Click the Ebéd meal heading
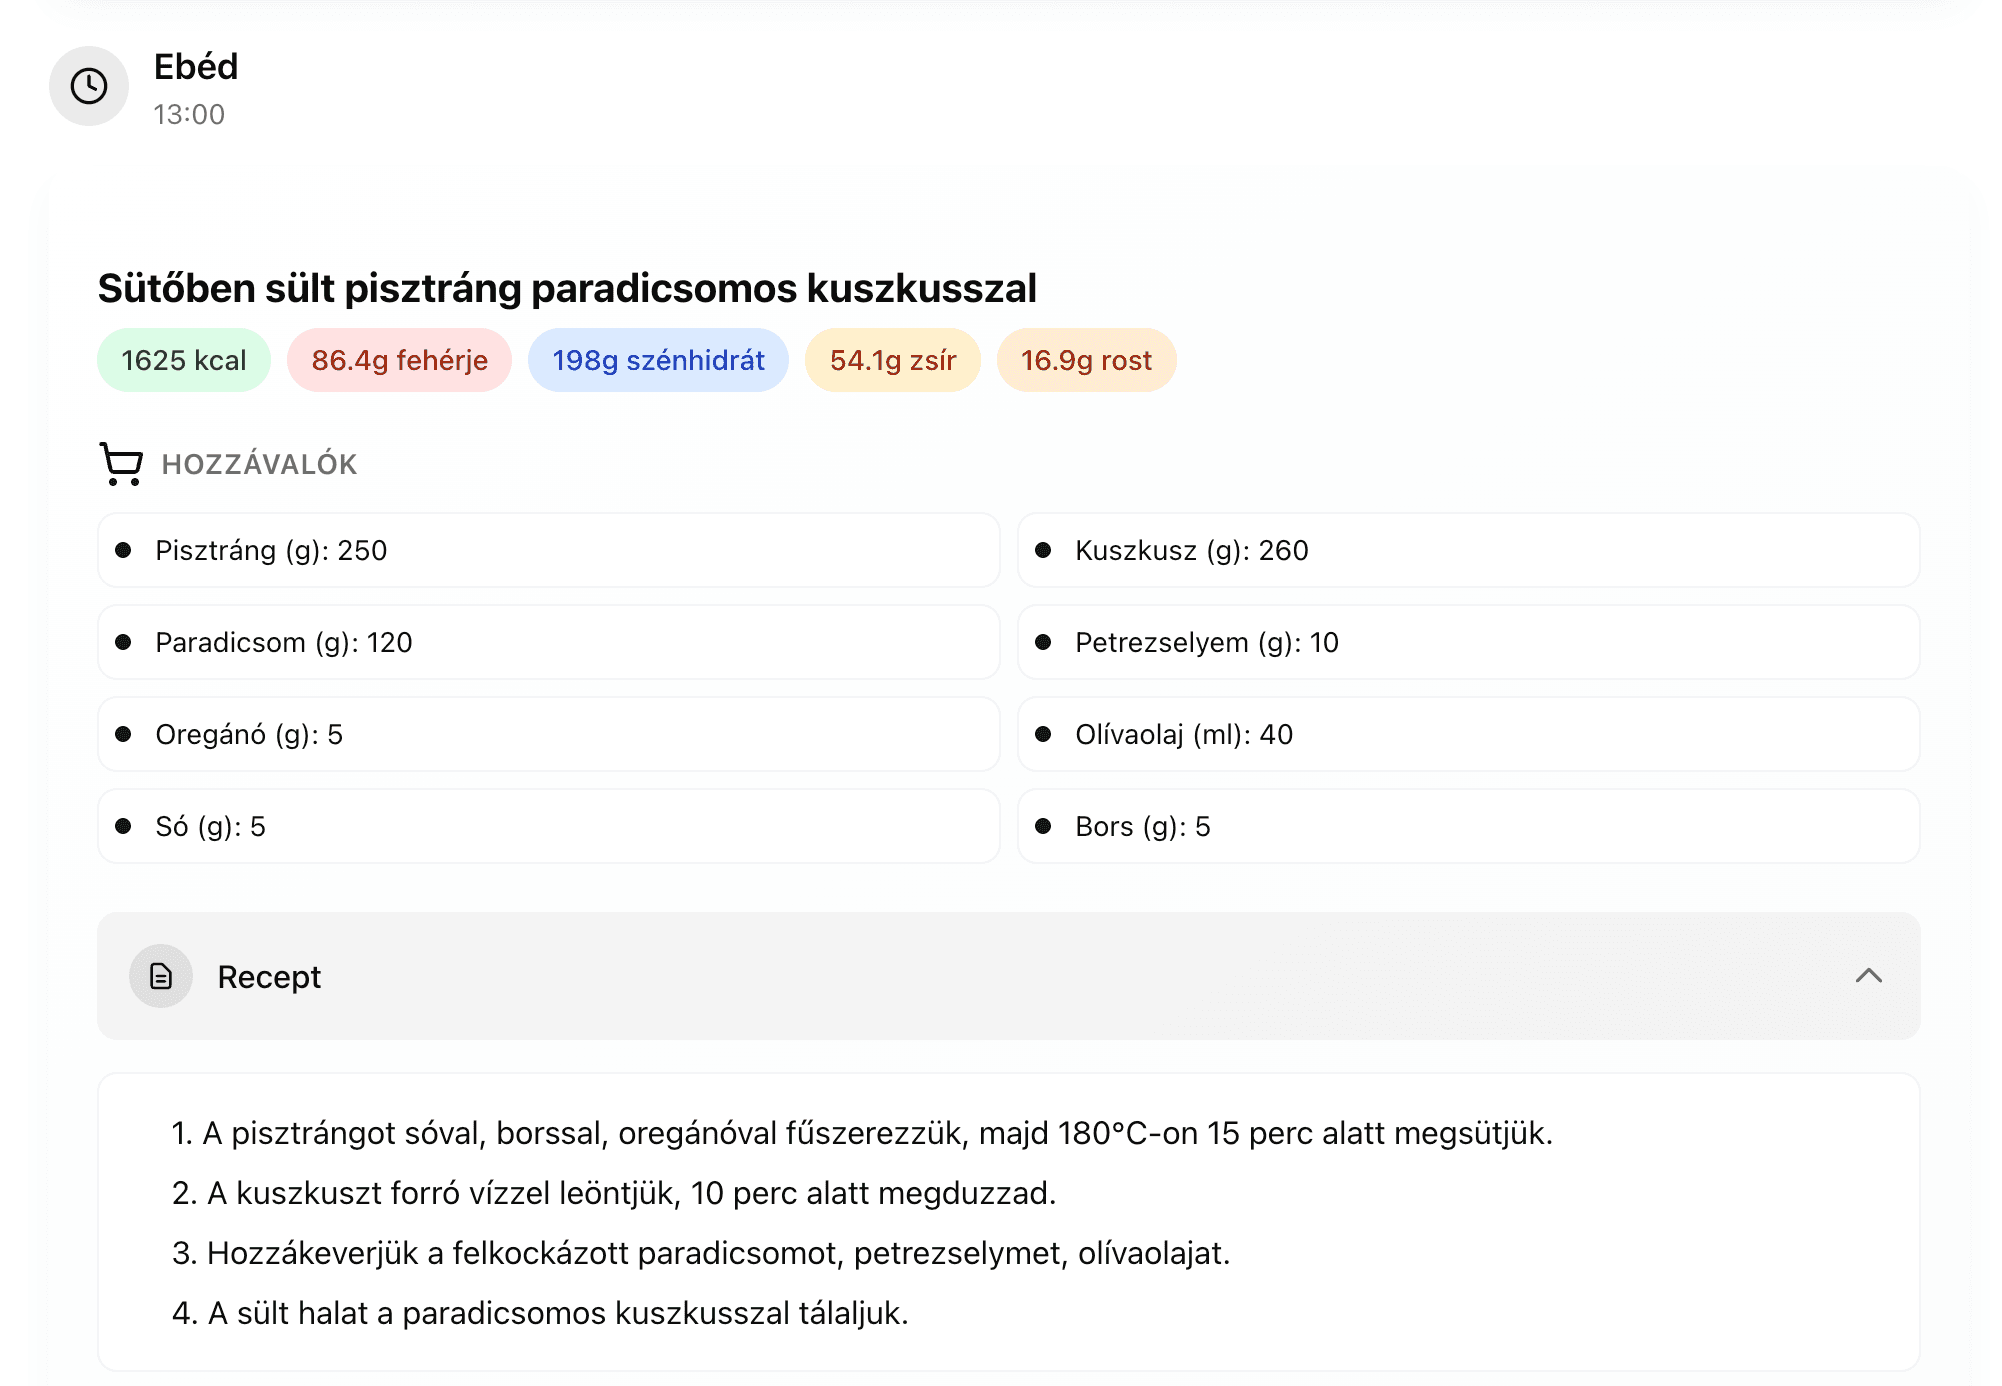 click(196, 67)
